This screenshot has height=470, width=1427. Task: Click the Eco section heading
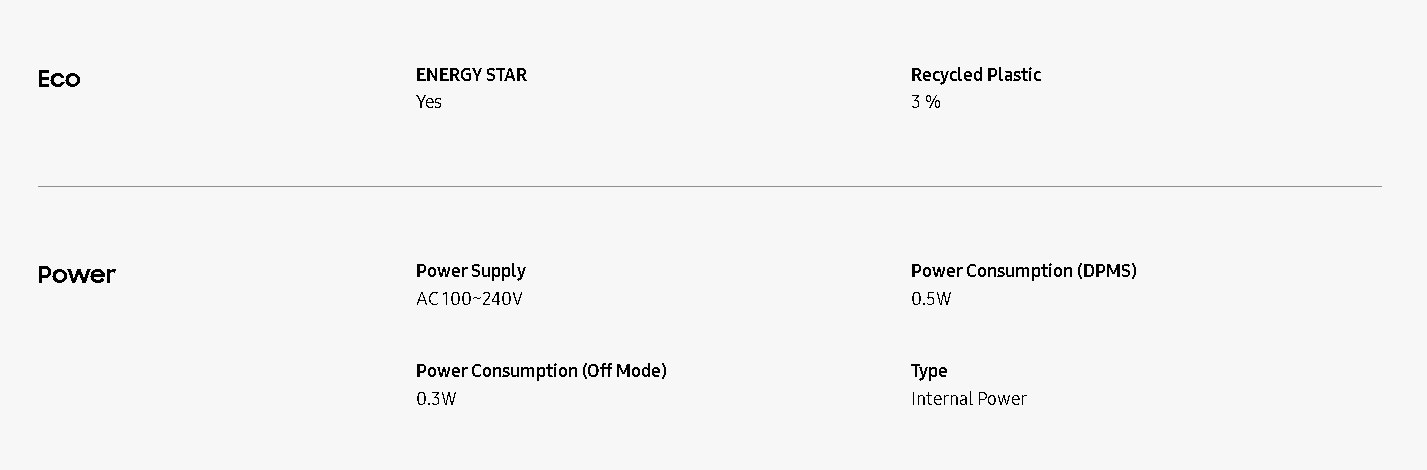click(59, 79)
